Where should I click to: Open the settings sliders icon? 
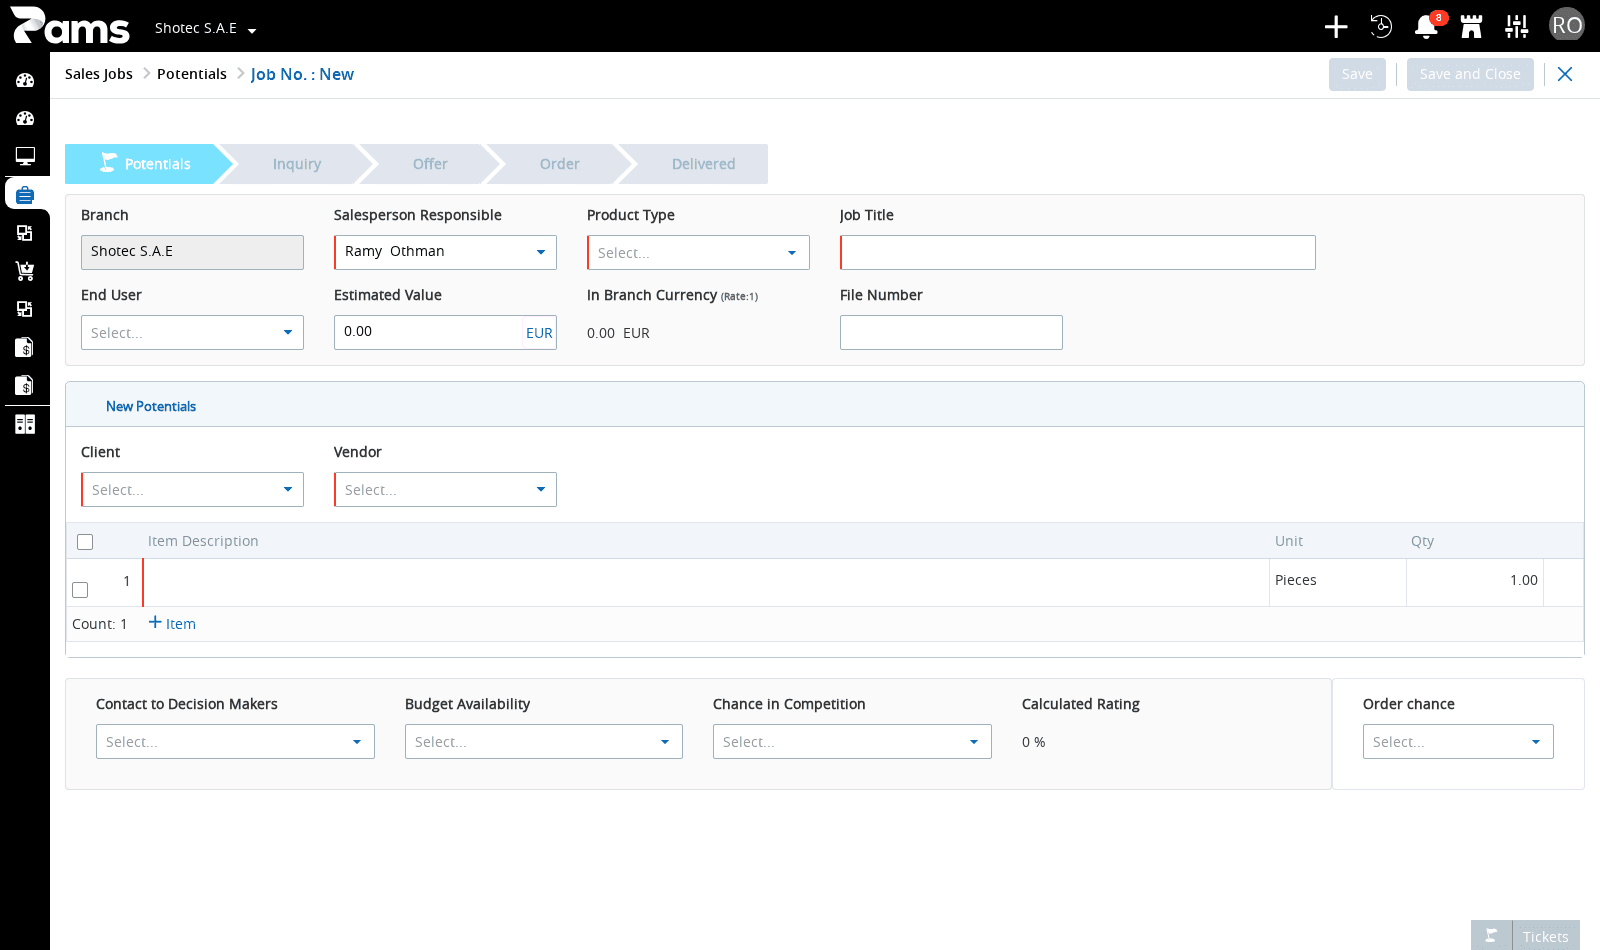[x=1517, y=27]
